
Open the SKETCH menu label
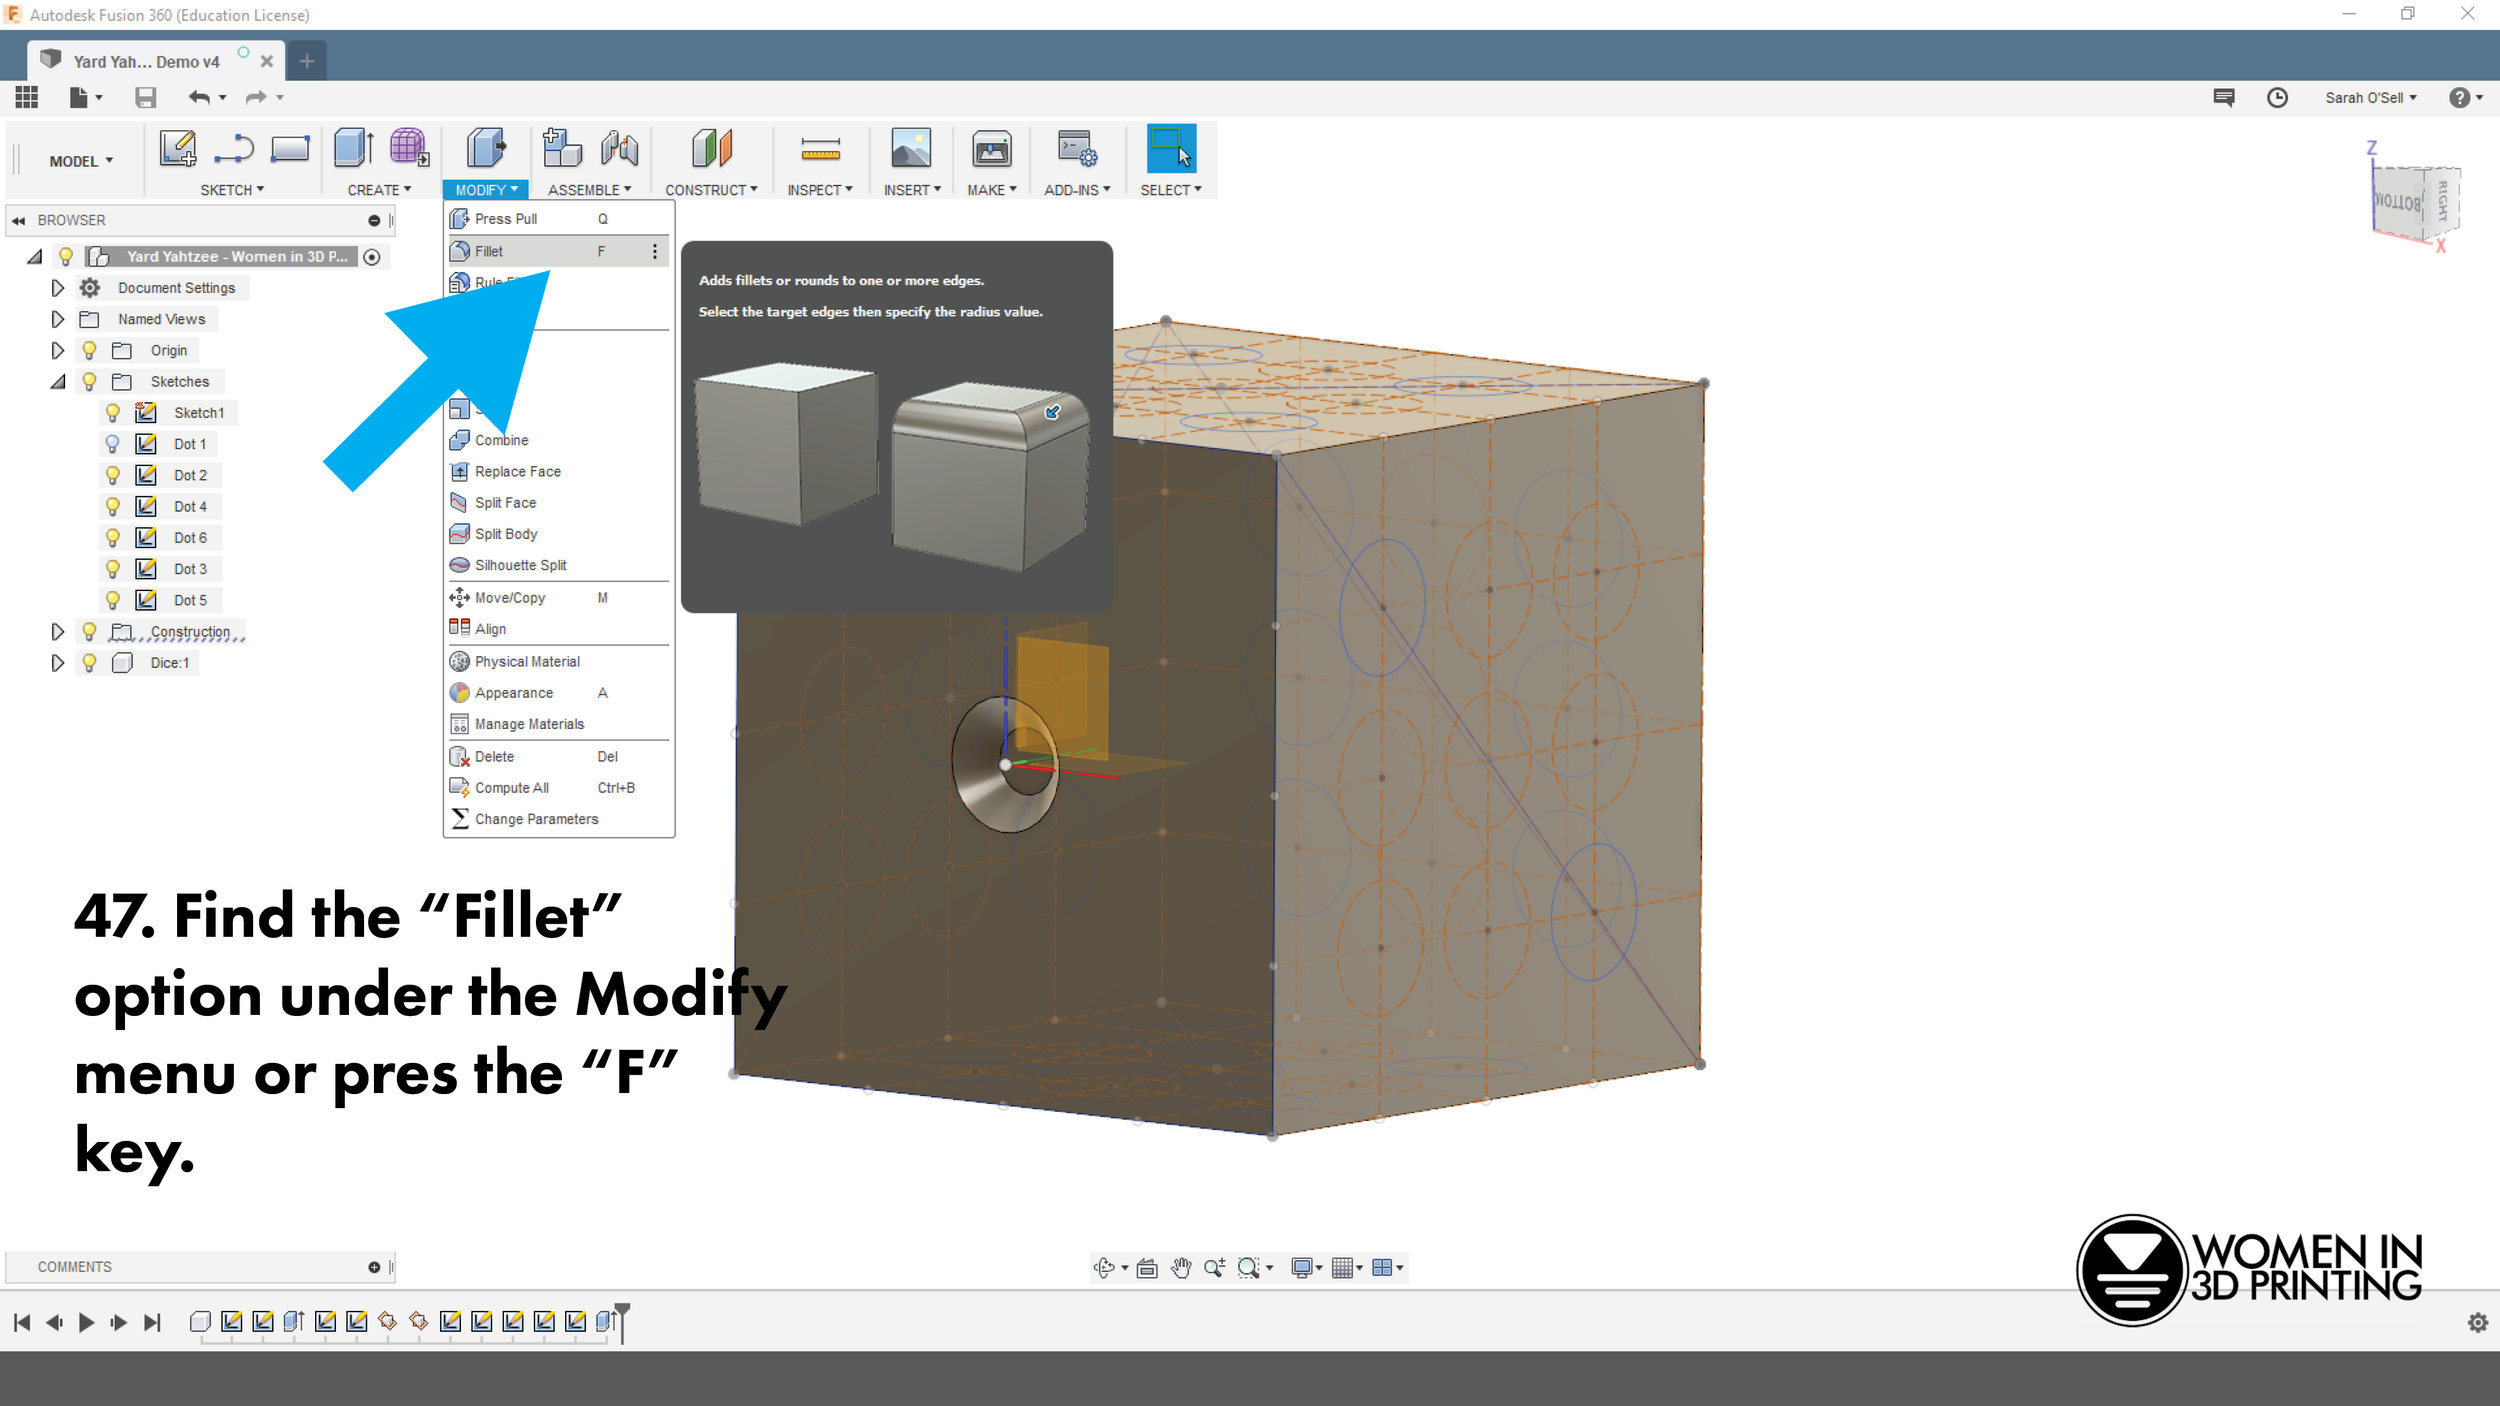click(x=232, y=190)
